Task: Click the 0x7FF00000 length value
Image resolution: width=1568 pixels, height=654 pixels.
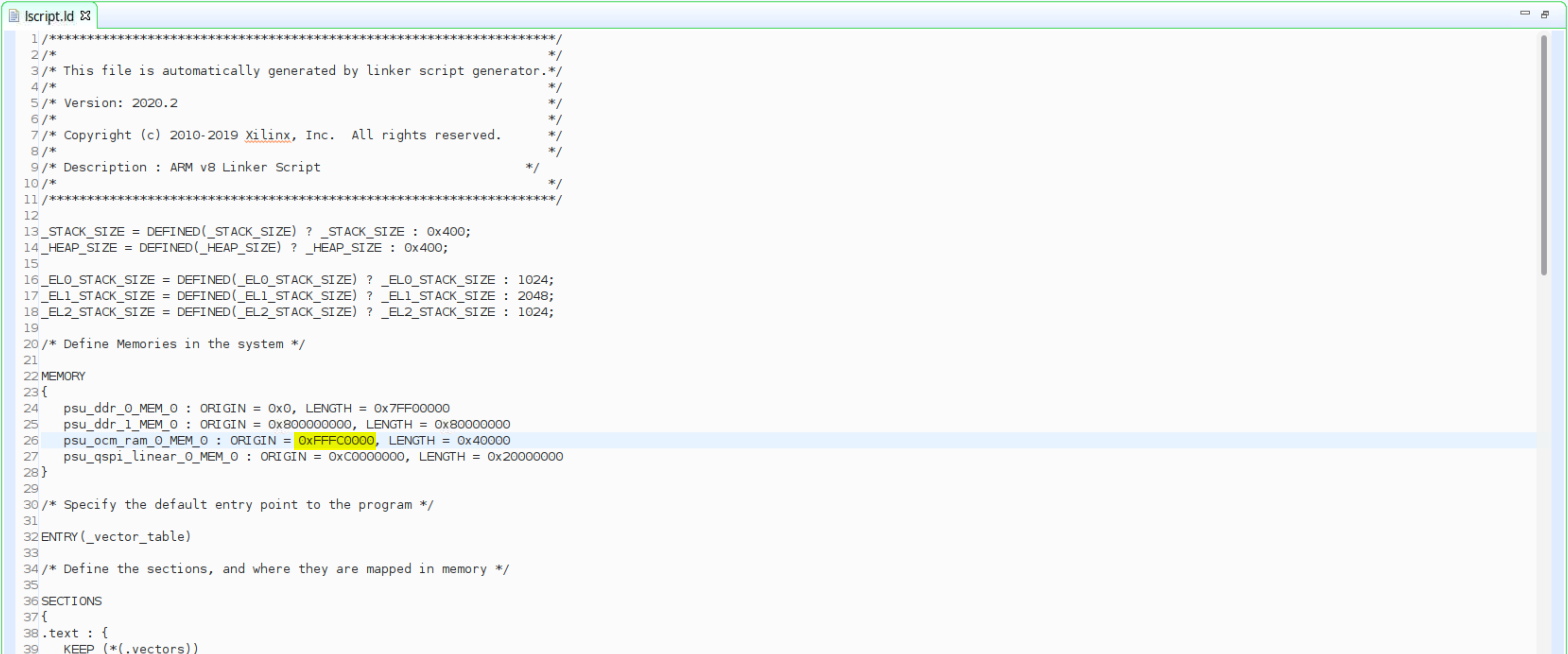Action: pos(412,408)
